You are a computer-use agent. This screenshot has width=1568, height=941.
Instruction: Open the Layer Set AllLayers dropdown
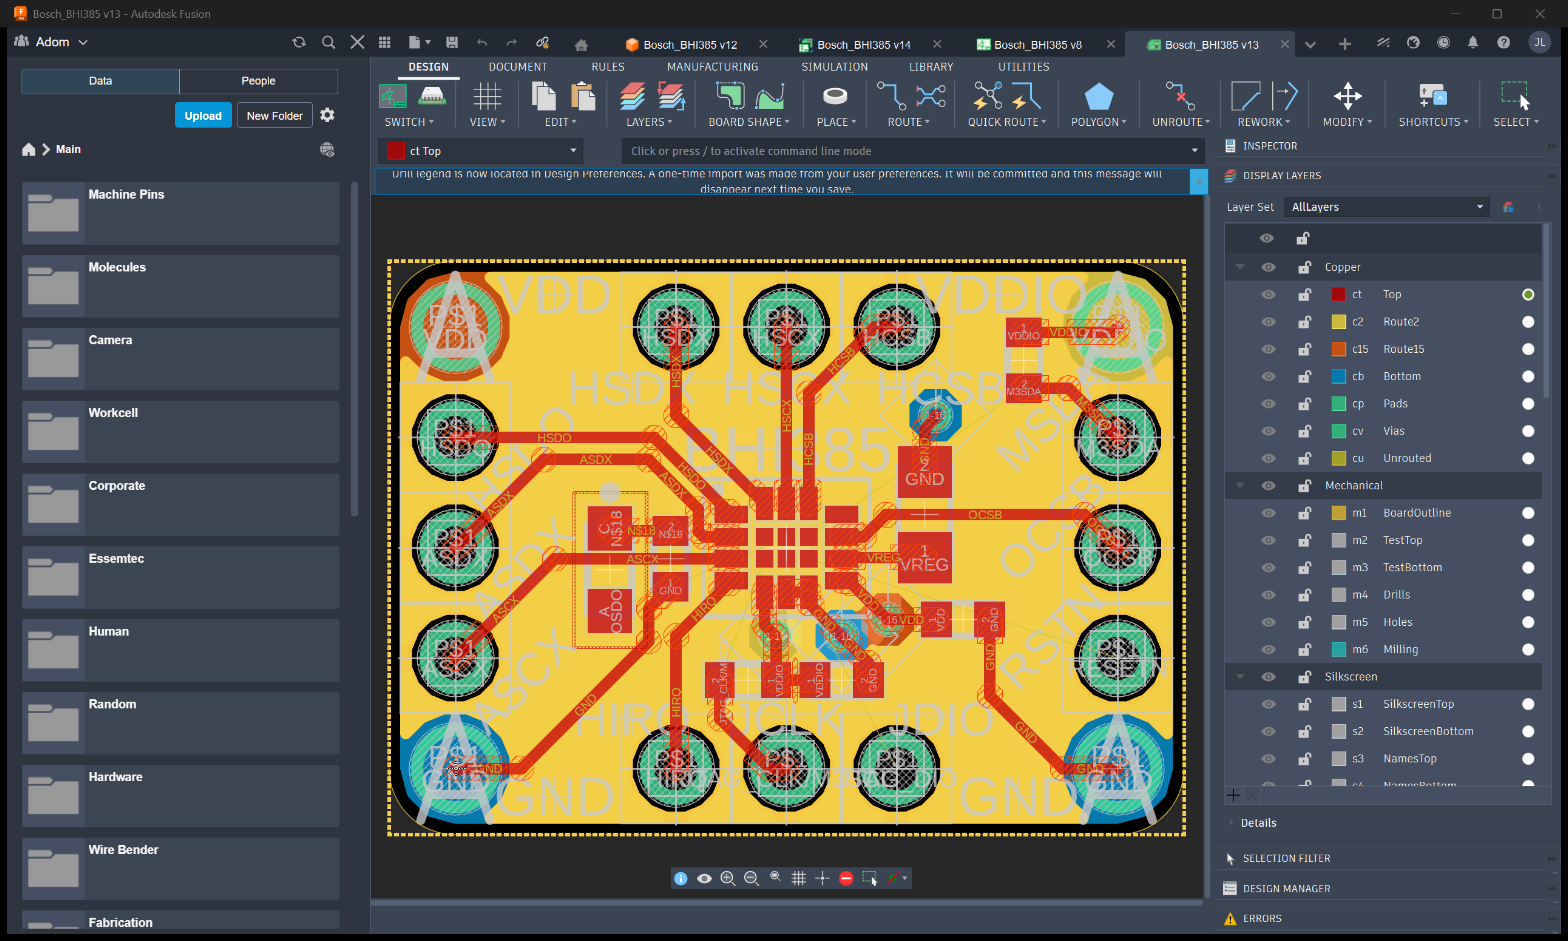[x=1388, y=207]
